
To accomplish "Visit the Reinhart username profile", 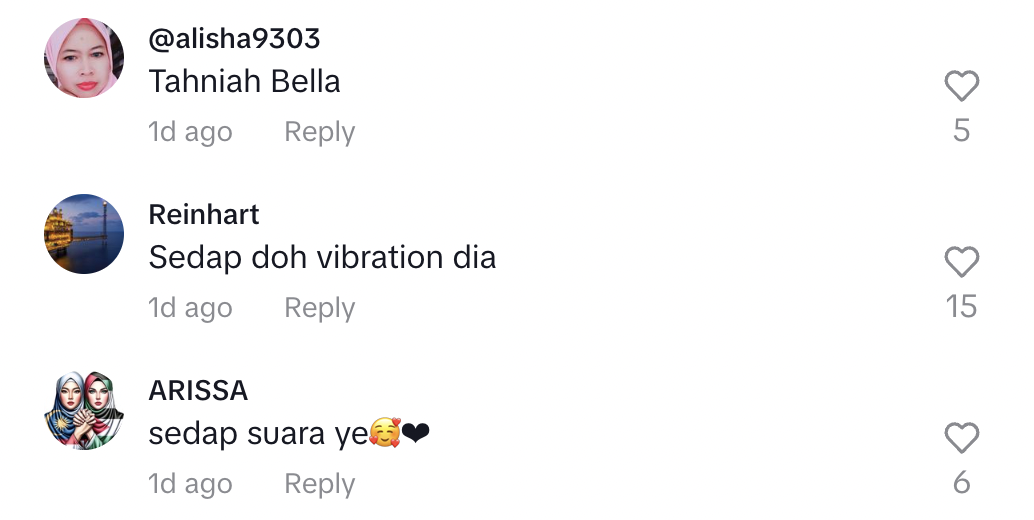I will pyautogui.click(x=204, y=215).
